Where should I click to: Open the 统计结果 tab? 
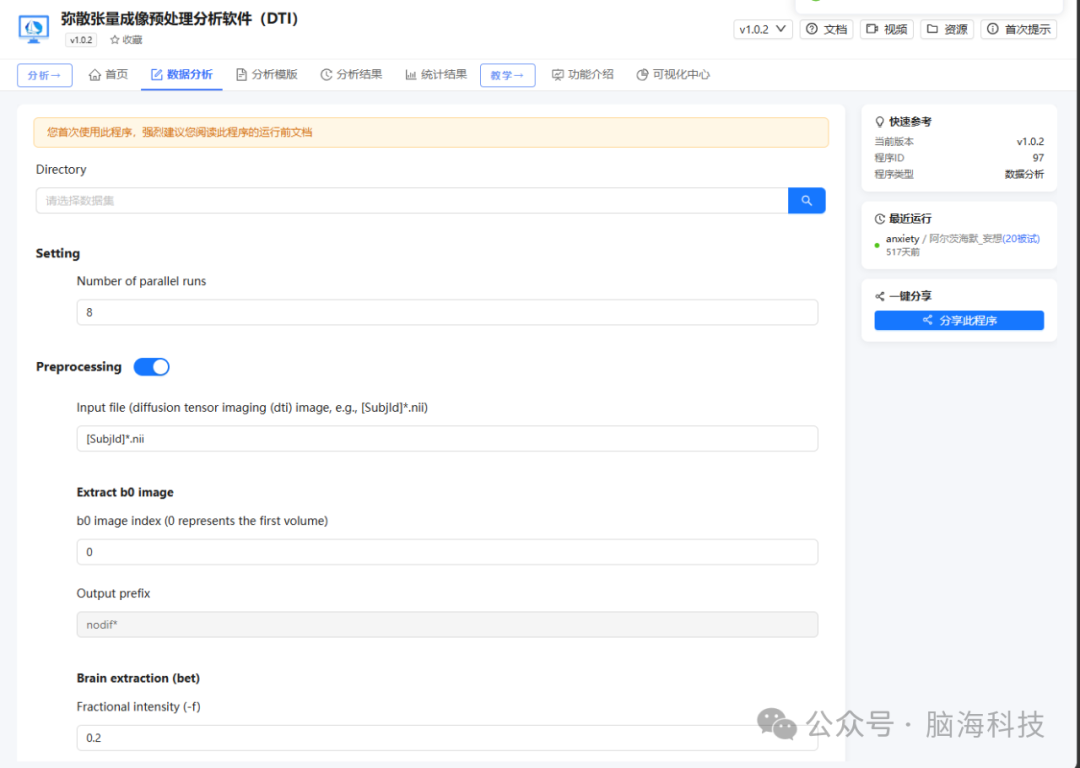(436, 74)
